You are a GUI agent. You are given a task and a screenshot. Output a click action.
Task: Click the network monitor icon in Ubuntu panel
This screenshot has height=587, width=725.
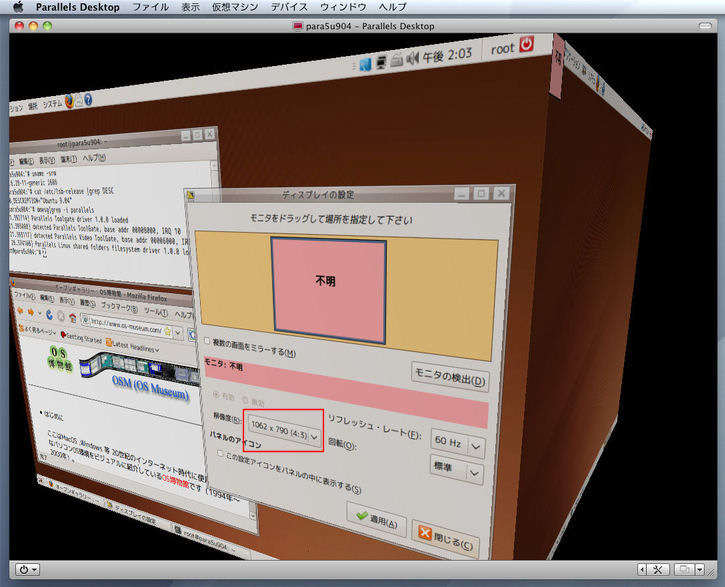pyautogui.click(x=381, y=62)
